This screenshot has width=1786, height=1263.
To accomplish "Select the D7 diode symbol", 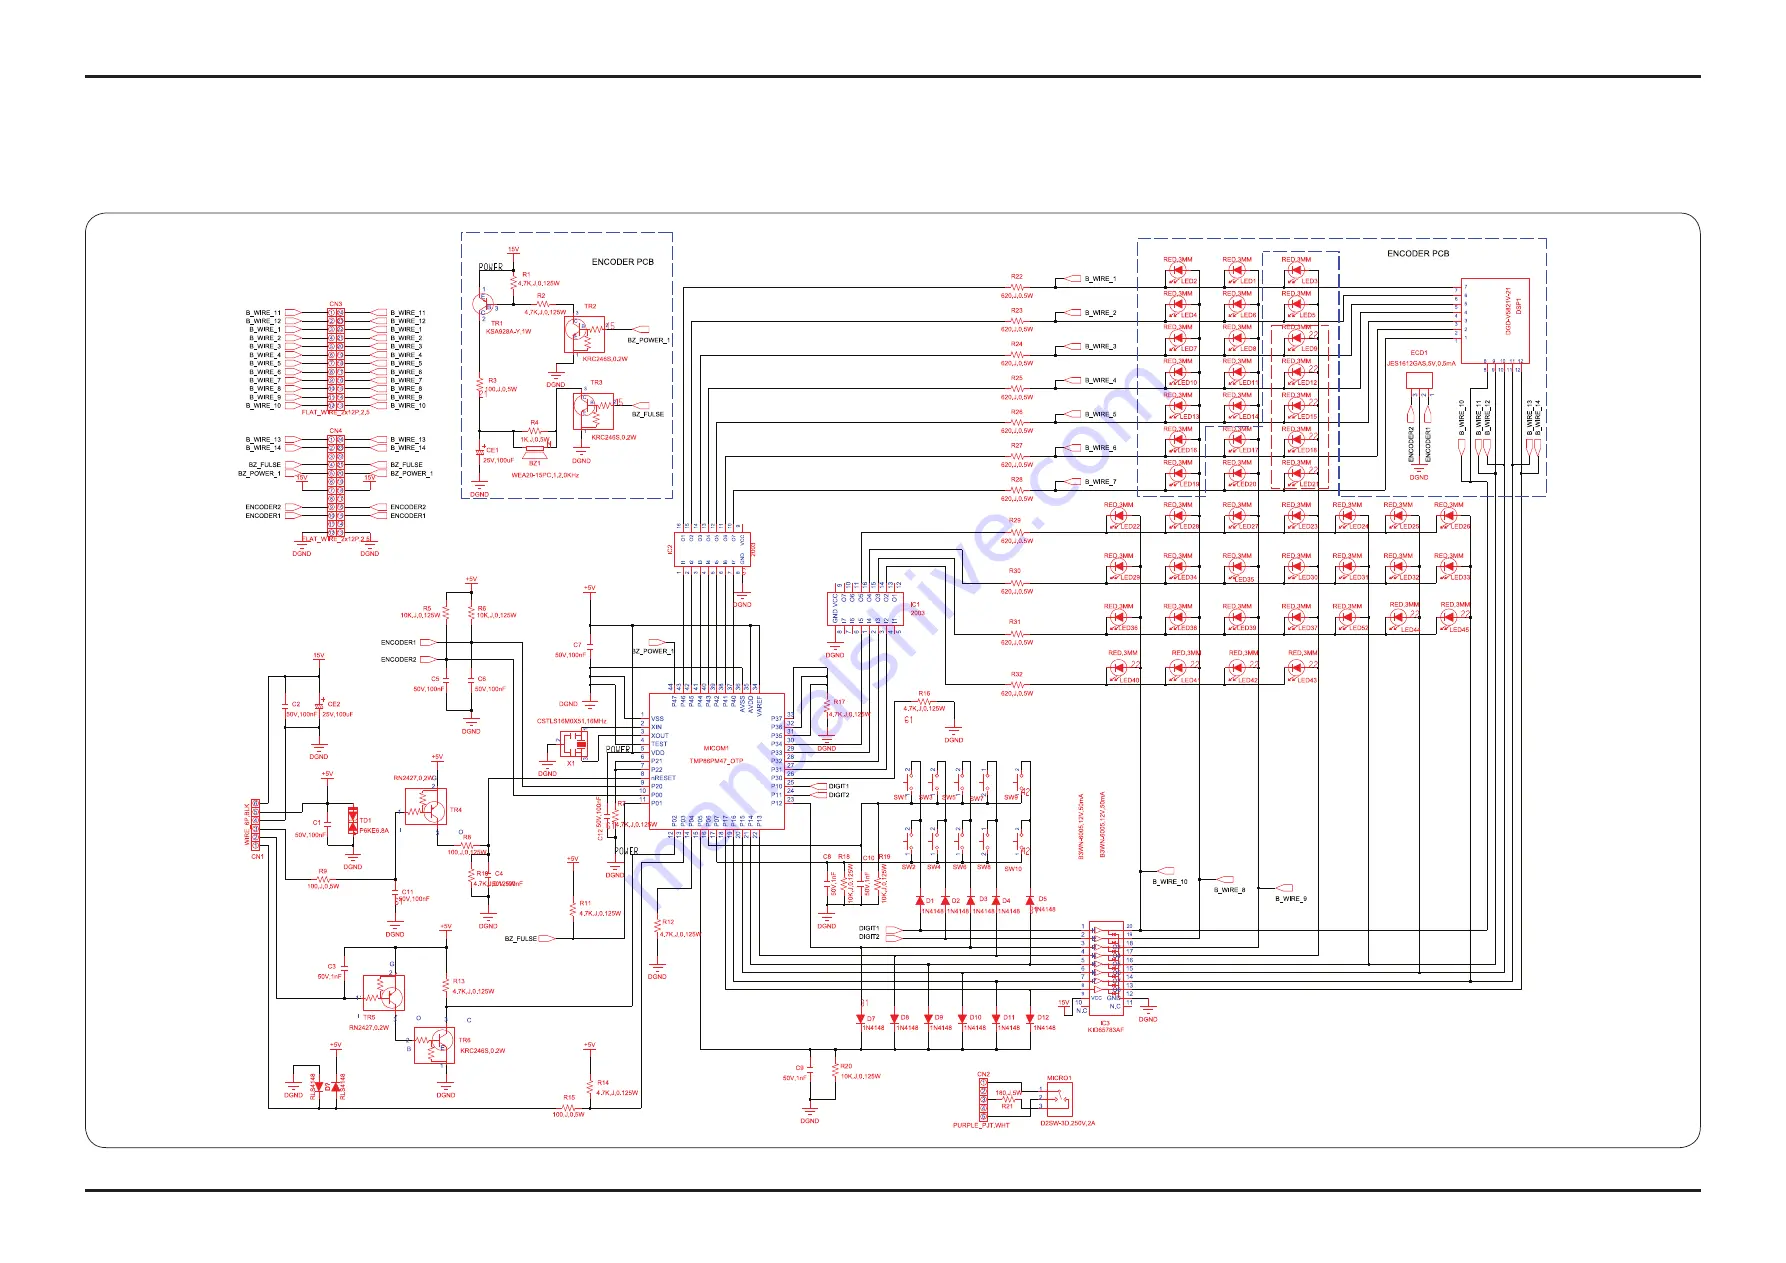I will 860,1019.
